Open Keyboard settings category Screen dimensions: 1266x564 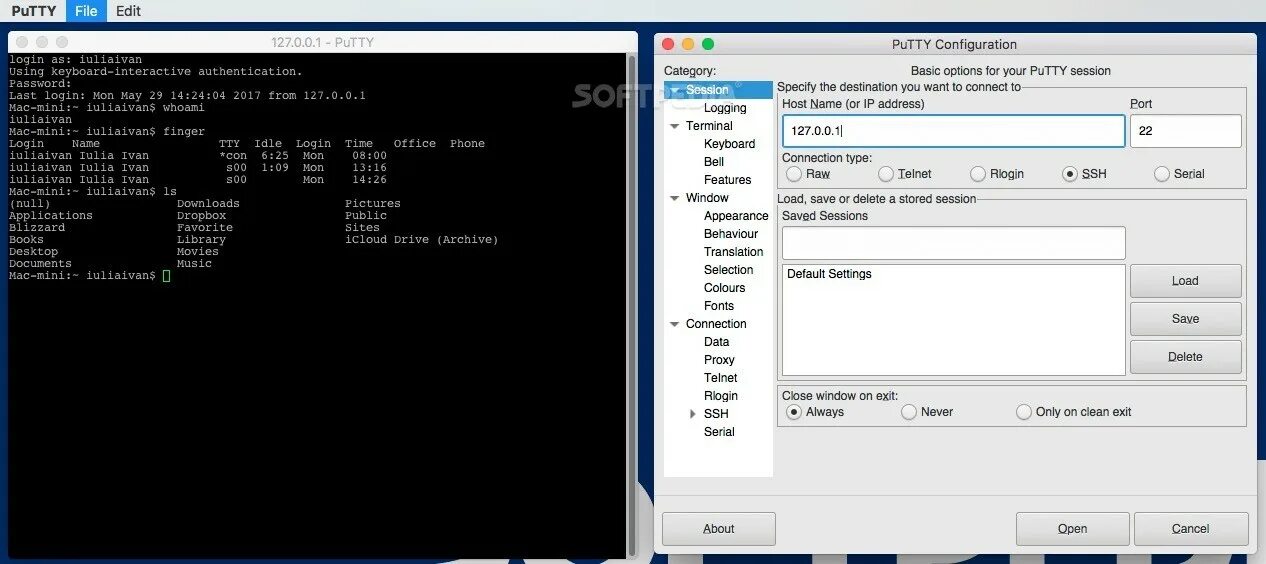pyautogui.click(x=729, y=144)
